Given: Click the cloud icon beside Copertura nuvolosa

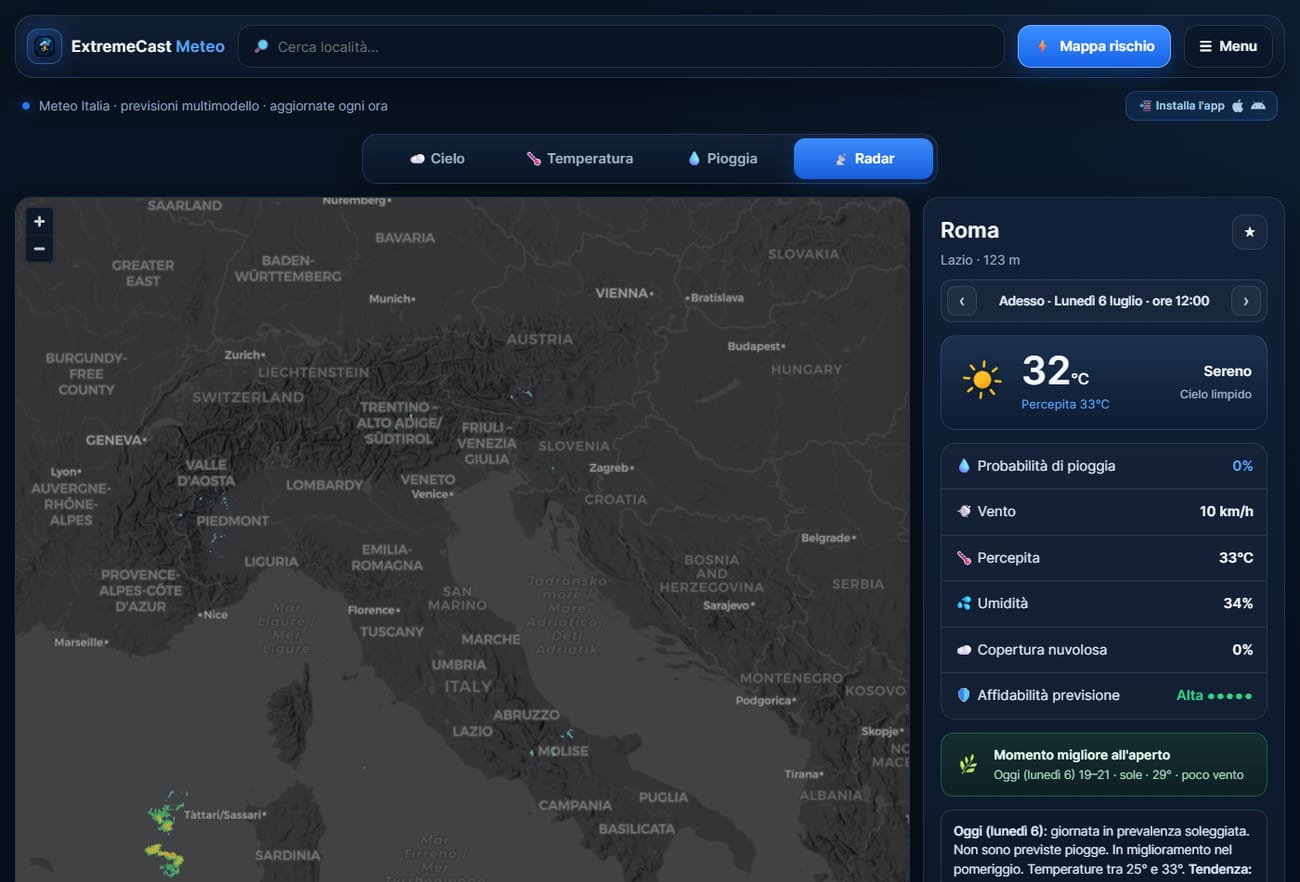Looking at the screenshot, I should [964, 650].
